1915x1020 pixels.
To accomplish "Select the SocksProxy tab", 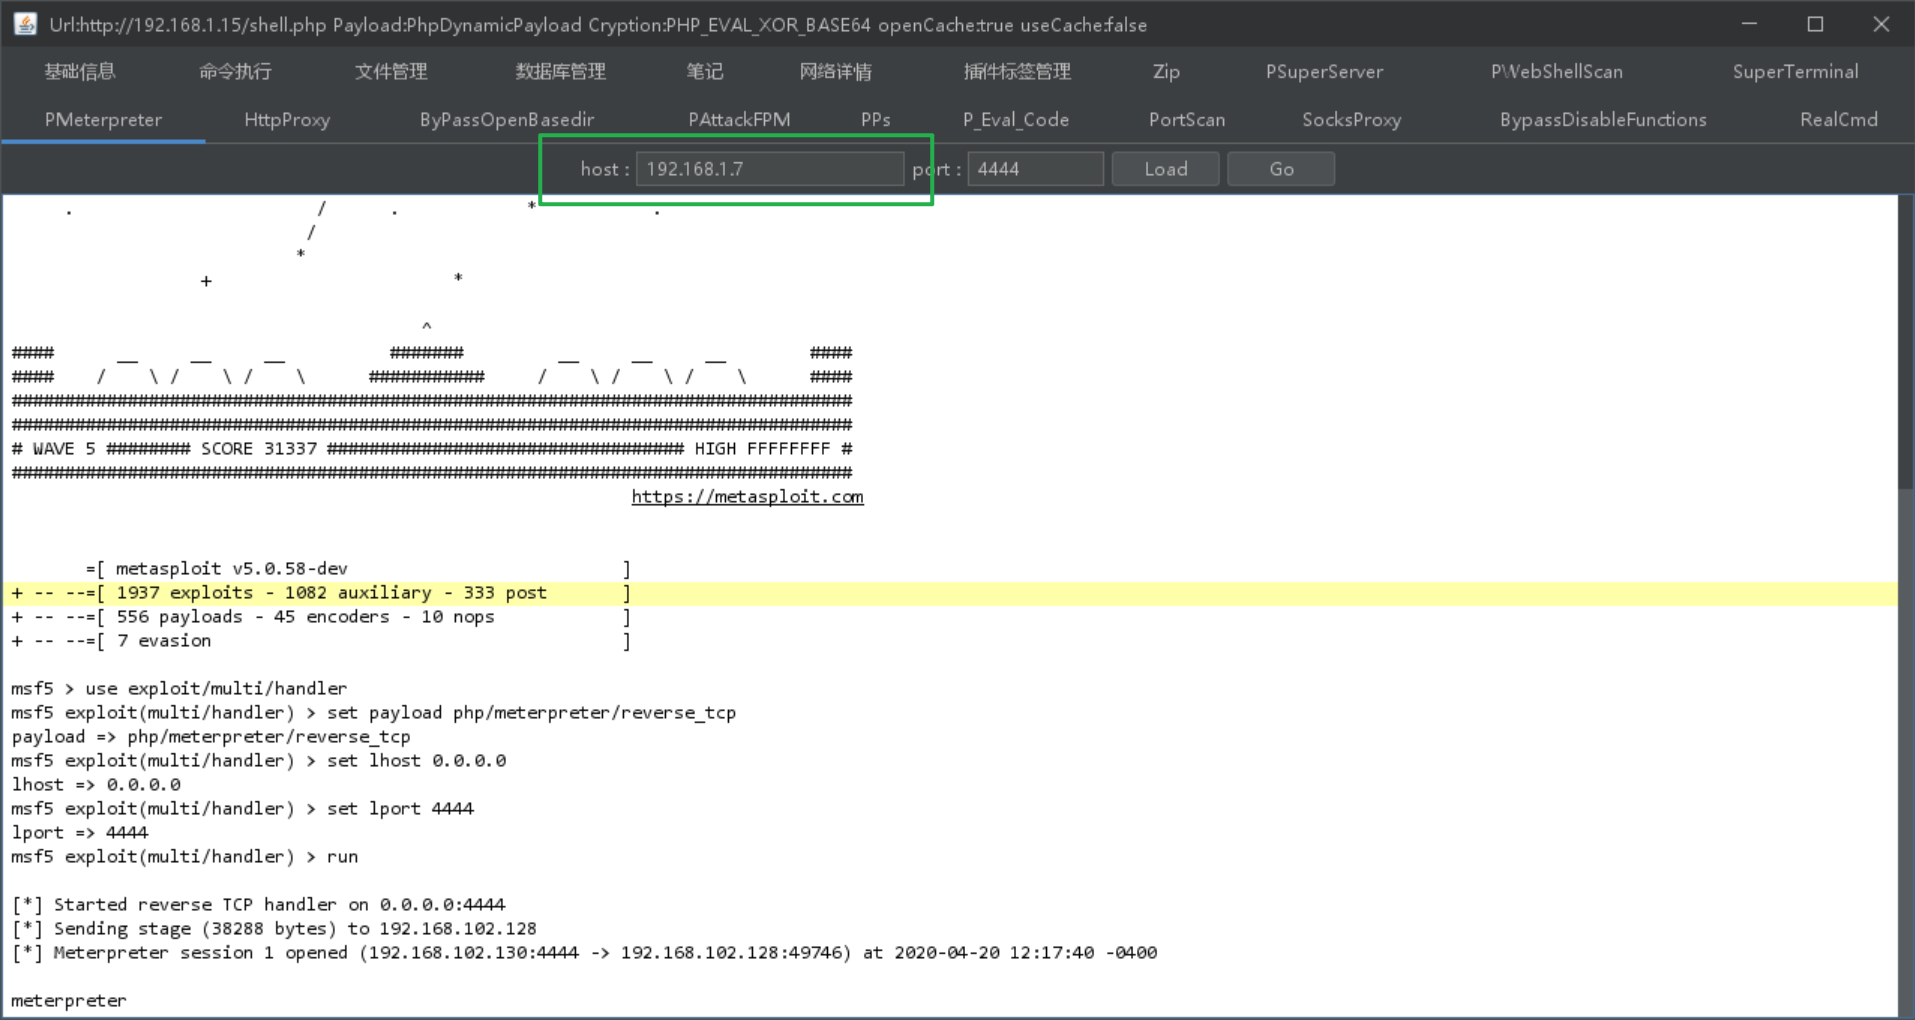I will (1352, 119).
